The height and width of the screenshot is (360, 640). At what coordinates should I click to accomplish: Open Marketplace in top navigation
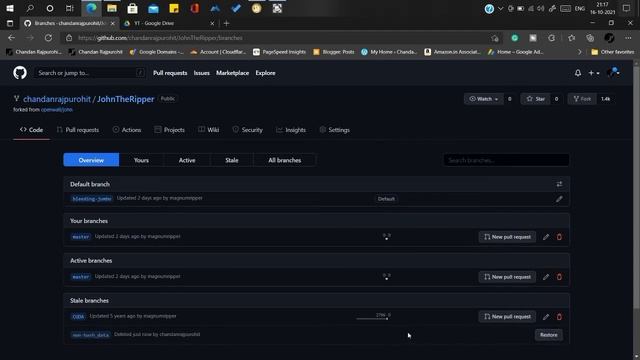(233, 73)
